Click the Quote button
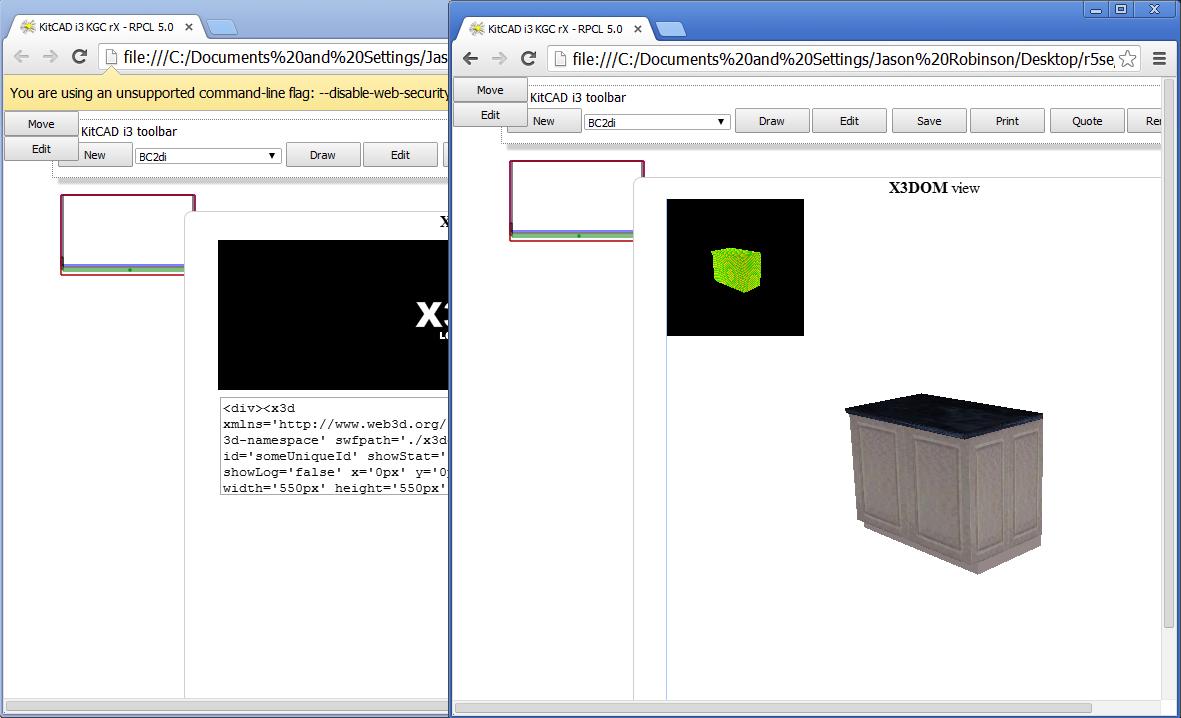Viewport: 1181px width, 718px height. click(1088, 121)
